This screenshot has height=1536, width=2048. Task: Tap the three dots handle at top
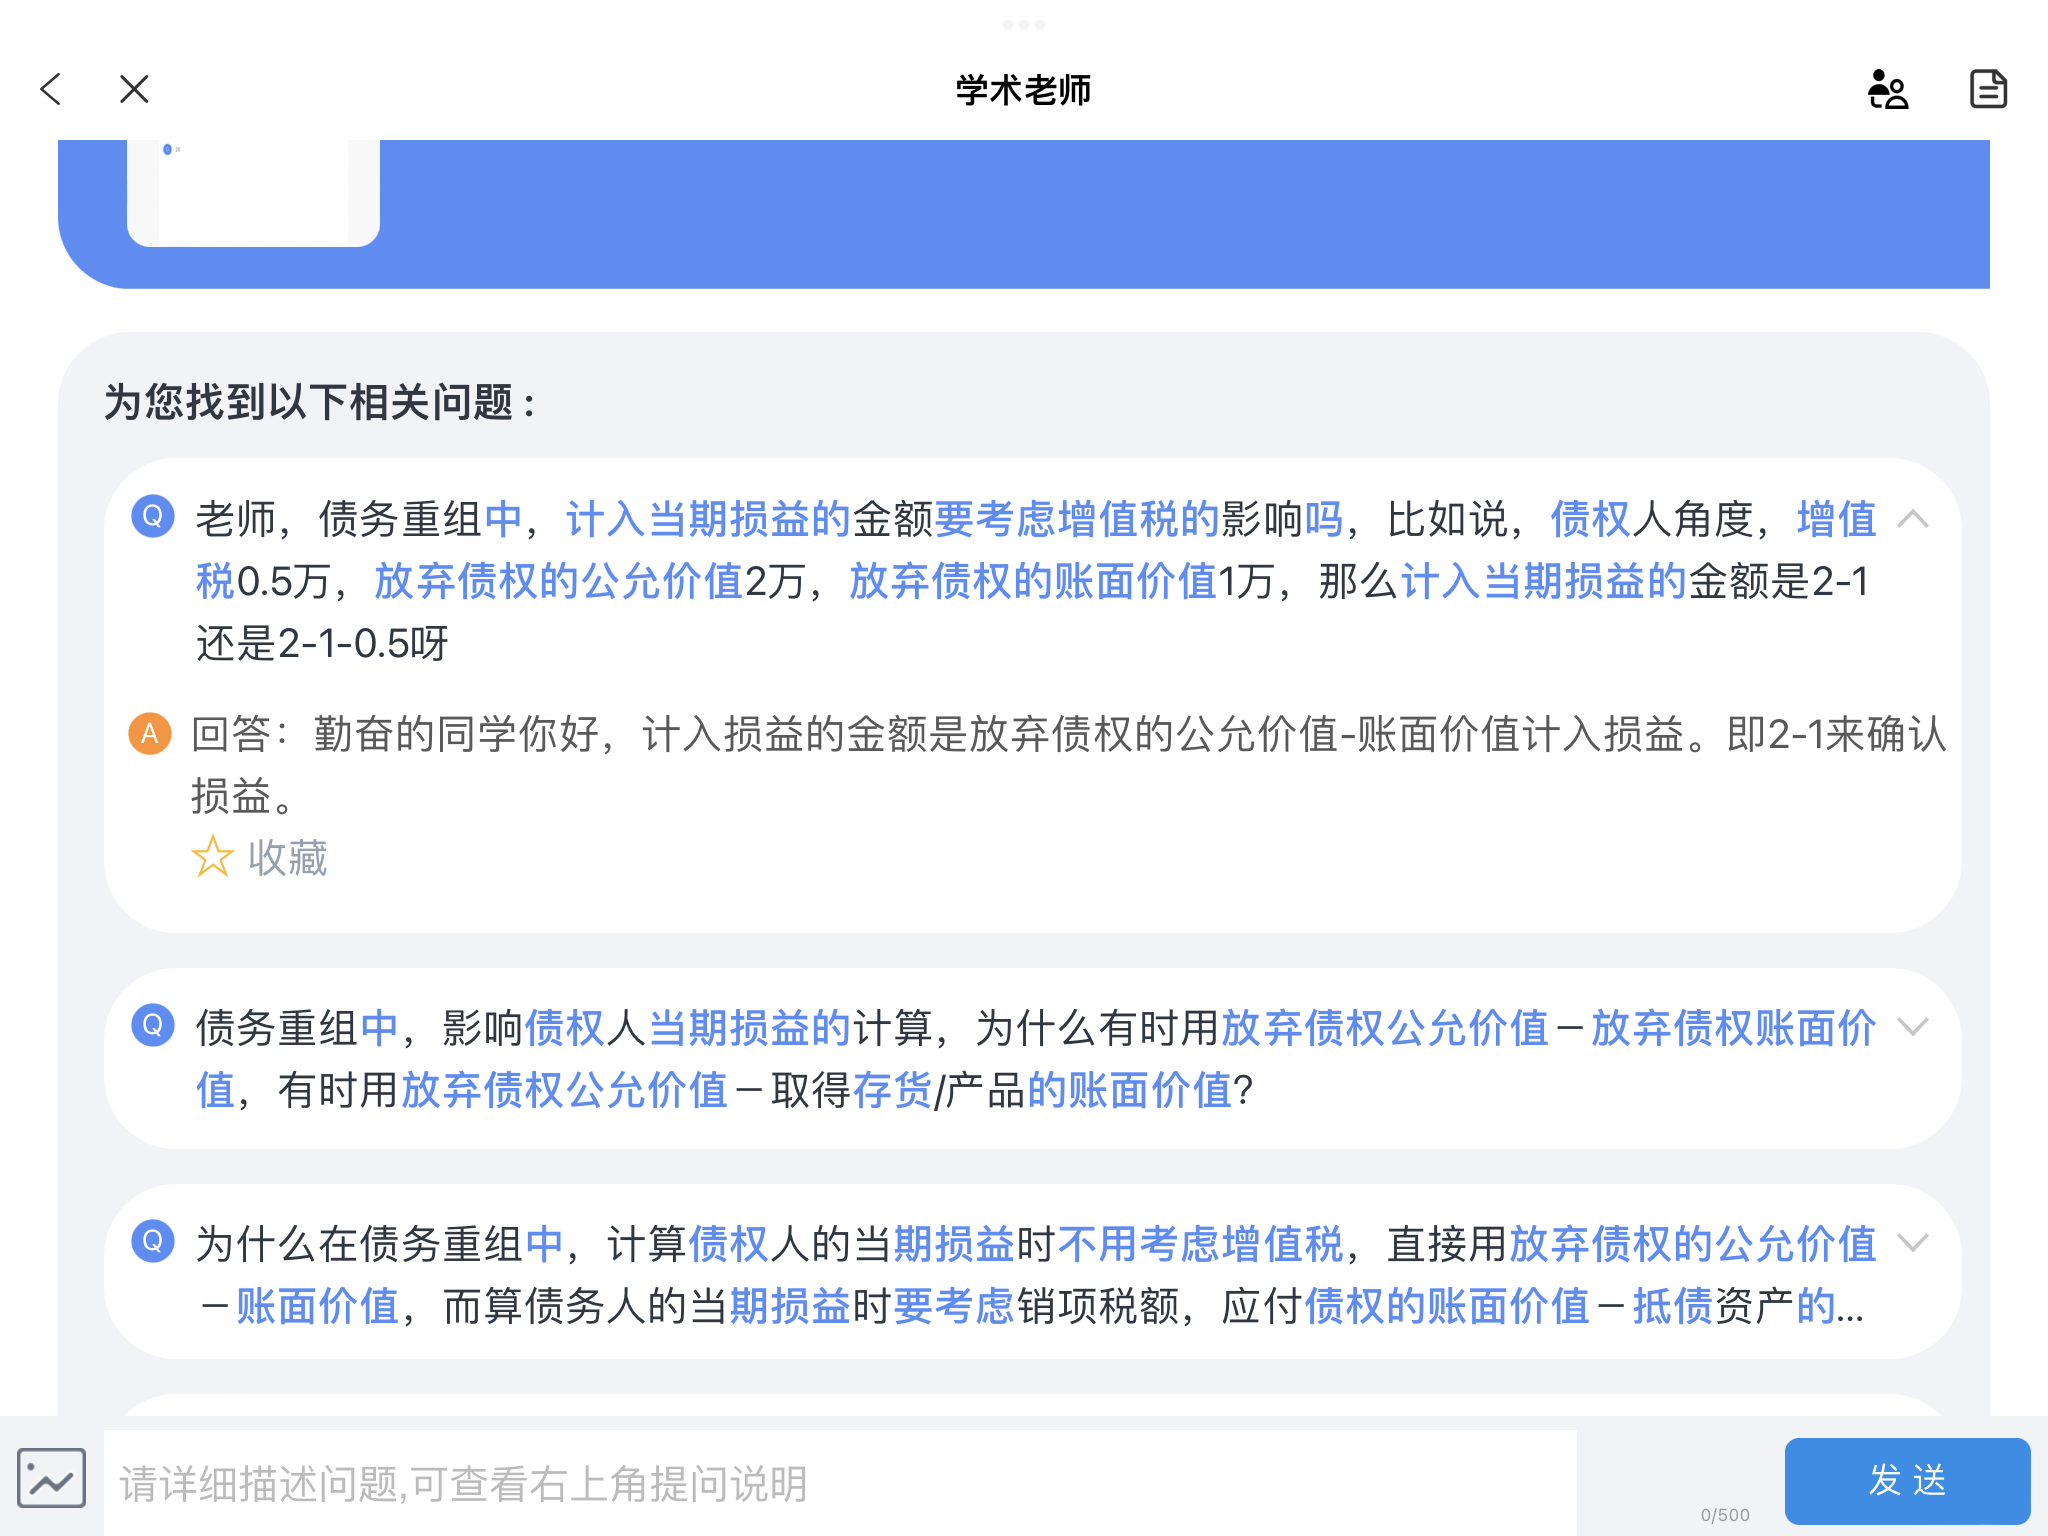(1023, 25)
